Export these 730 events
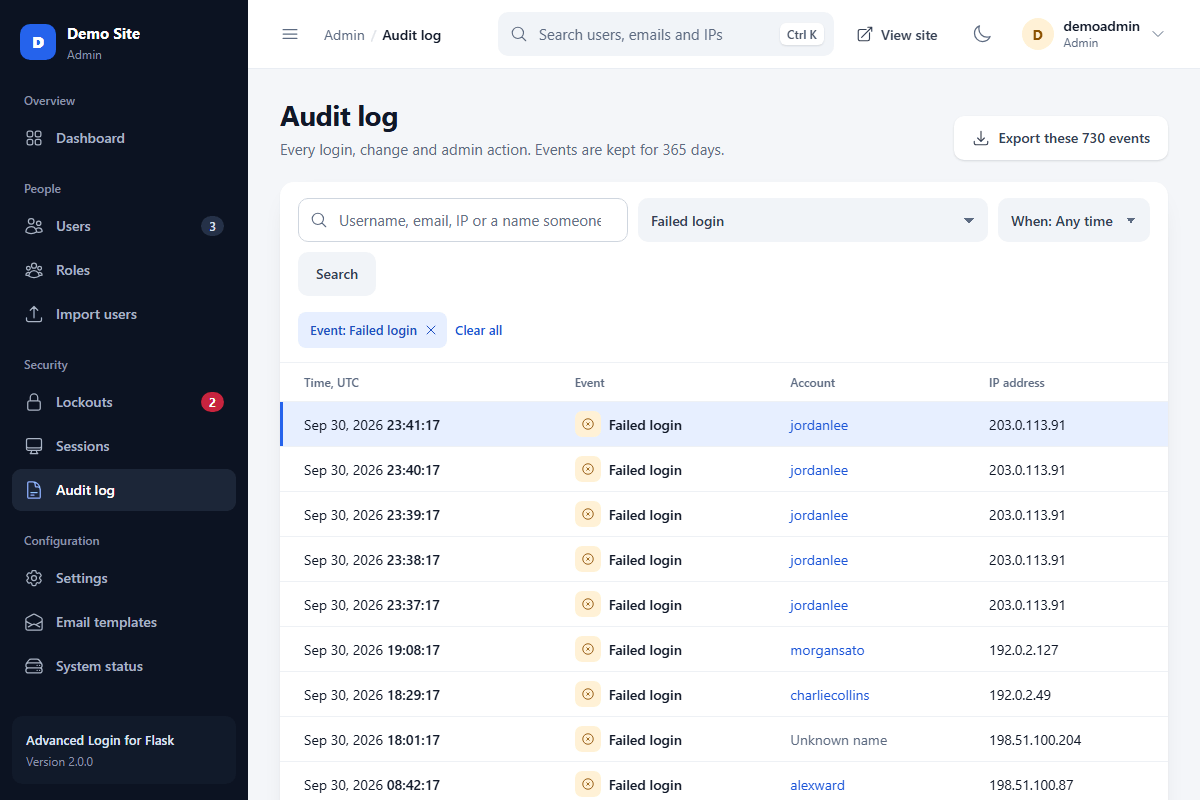This screenshot has height=800, width=1200. 1061,138
